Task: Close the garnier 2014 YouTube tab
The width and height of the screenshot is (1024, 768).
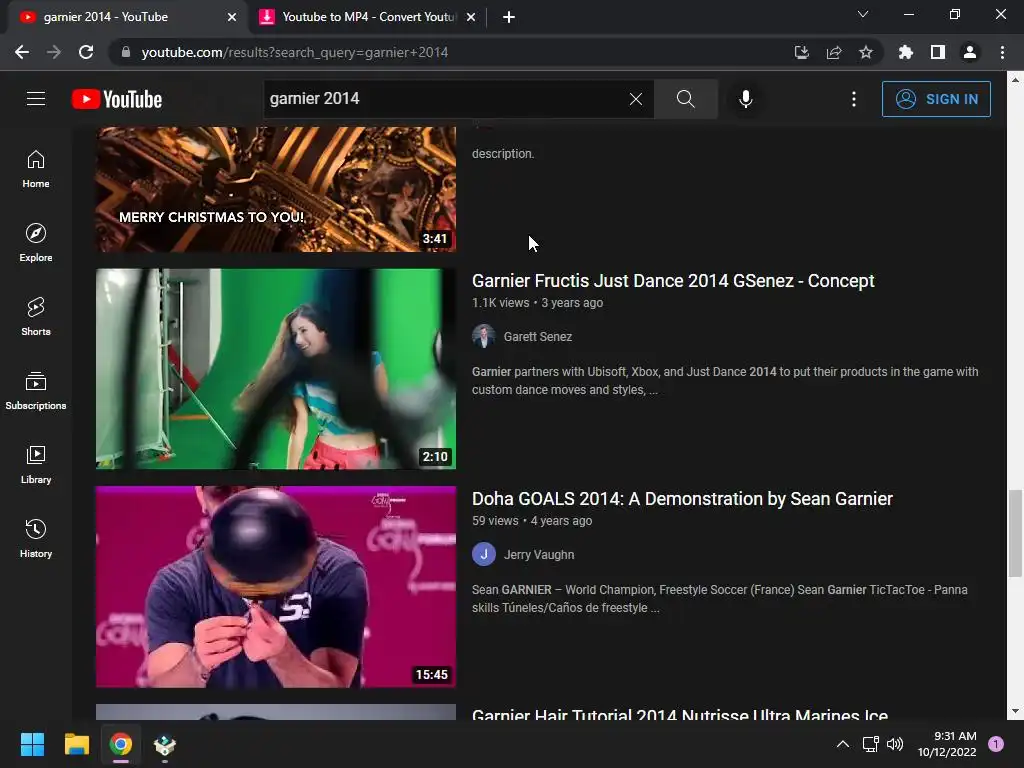Action: (x=232, y=18)
